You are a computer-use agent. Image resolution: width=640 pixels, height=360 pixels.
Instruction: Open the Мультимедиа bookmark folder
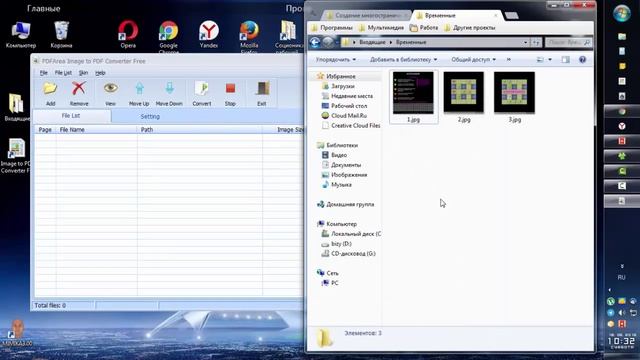(381, 28)
